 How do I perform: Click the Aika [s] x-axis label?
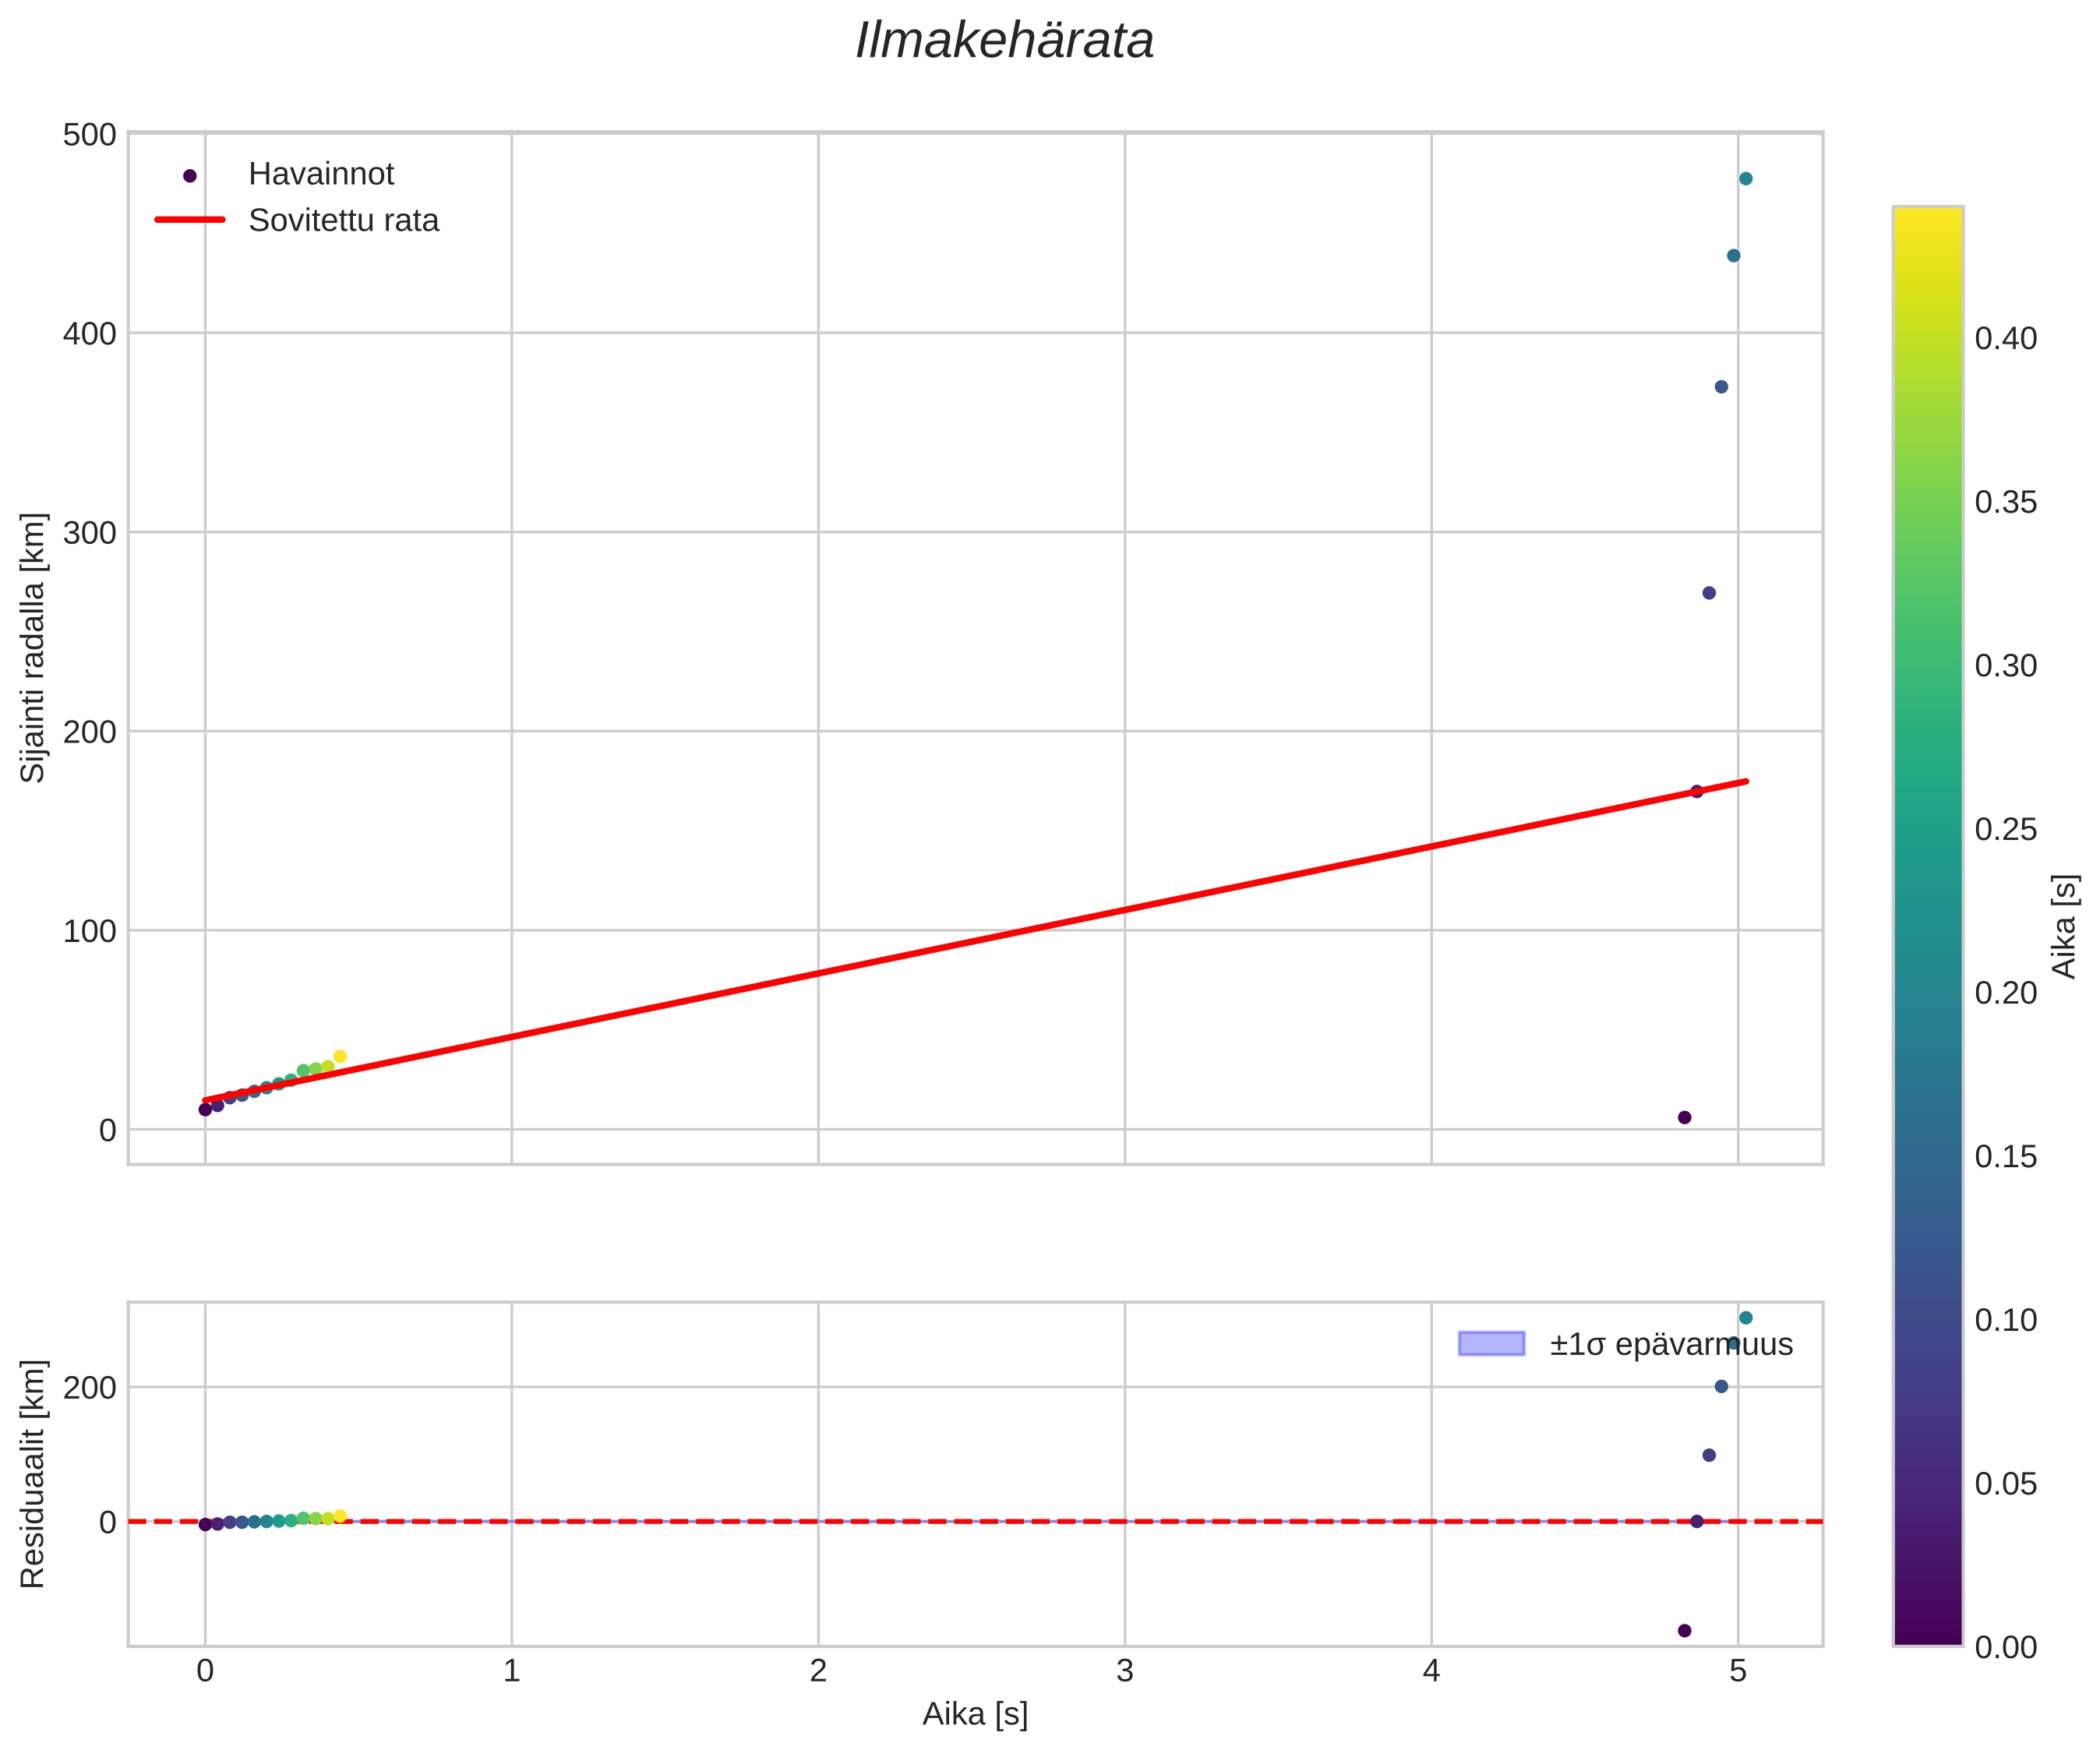tap(975, 1714)
